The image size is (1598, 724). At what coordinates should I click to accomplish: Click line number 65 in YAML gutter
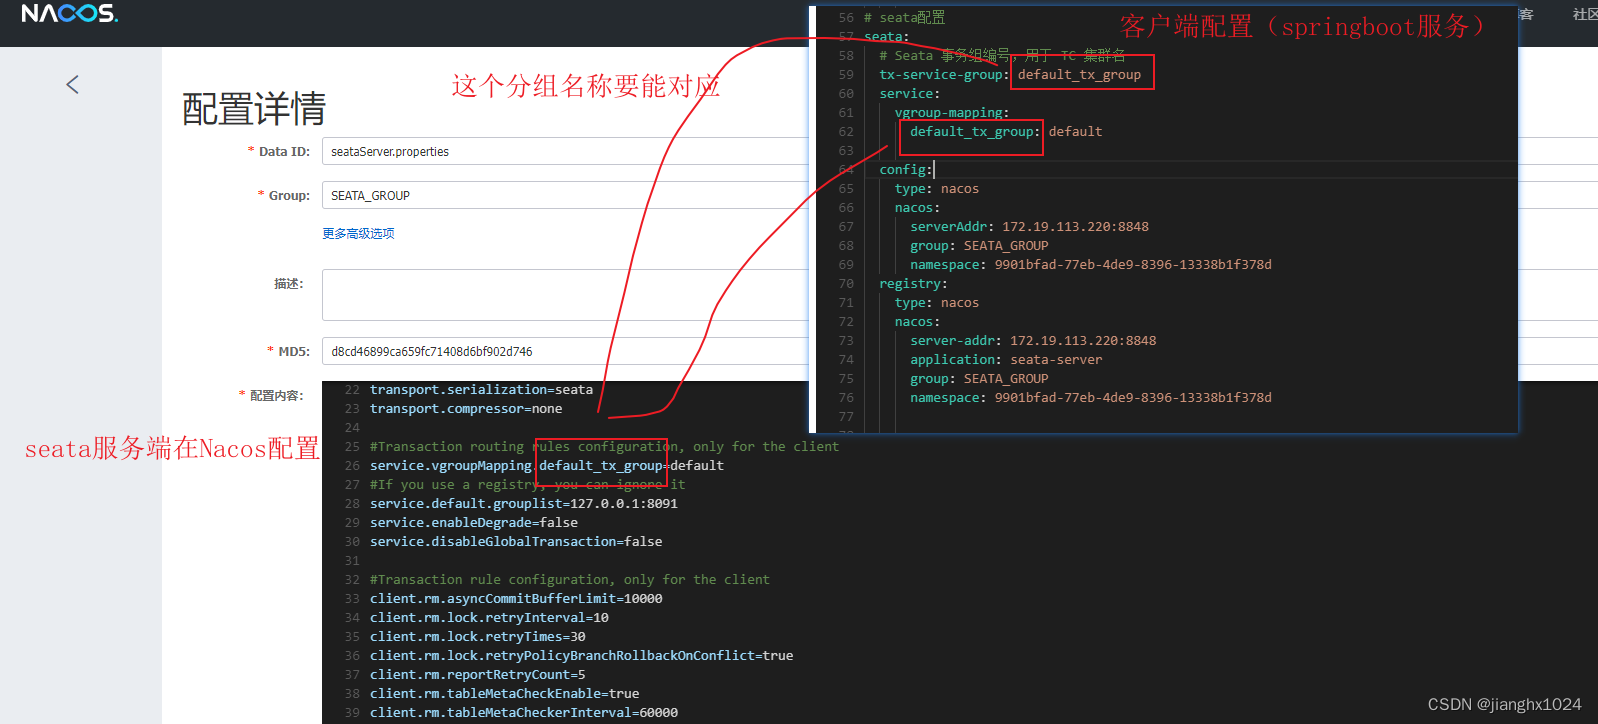(846, 189)
